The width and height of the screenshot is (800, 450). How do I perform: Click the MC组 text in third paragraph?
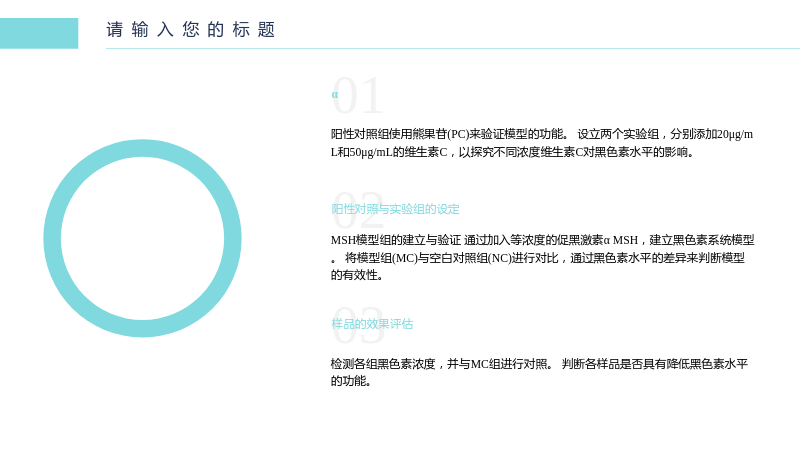click(485, 364)
